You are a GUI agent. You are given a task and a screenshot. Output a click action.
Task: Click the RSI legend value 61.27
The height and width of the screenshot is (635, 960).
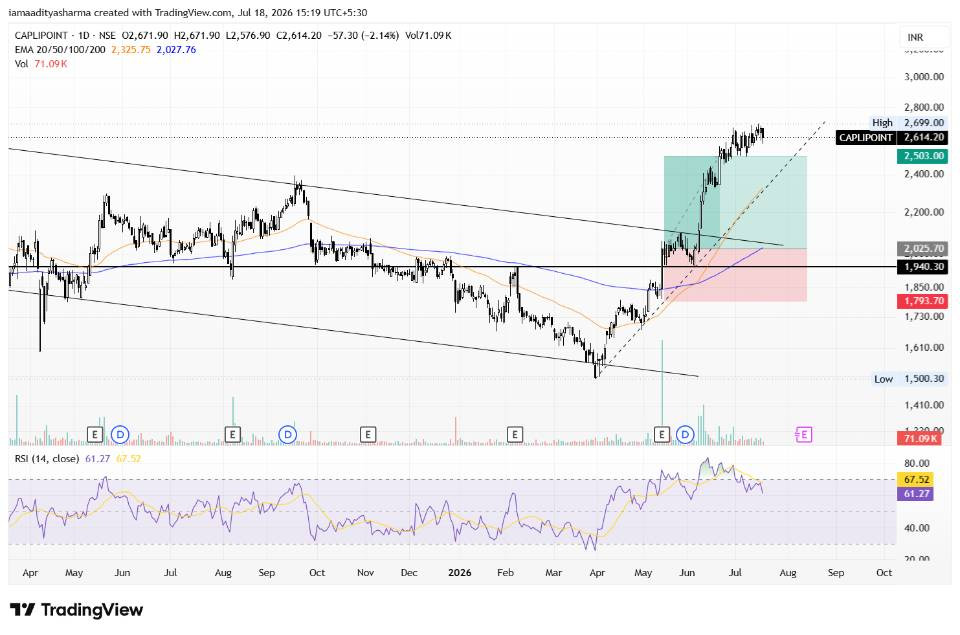97,459
